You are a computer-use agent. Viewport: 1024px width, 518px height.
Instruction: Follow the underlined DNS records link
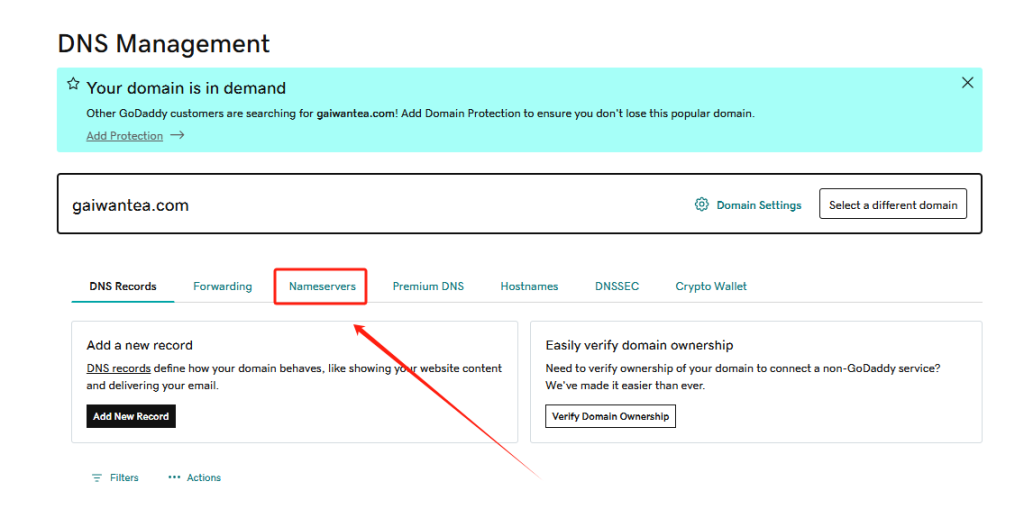[118, 368]
